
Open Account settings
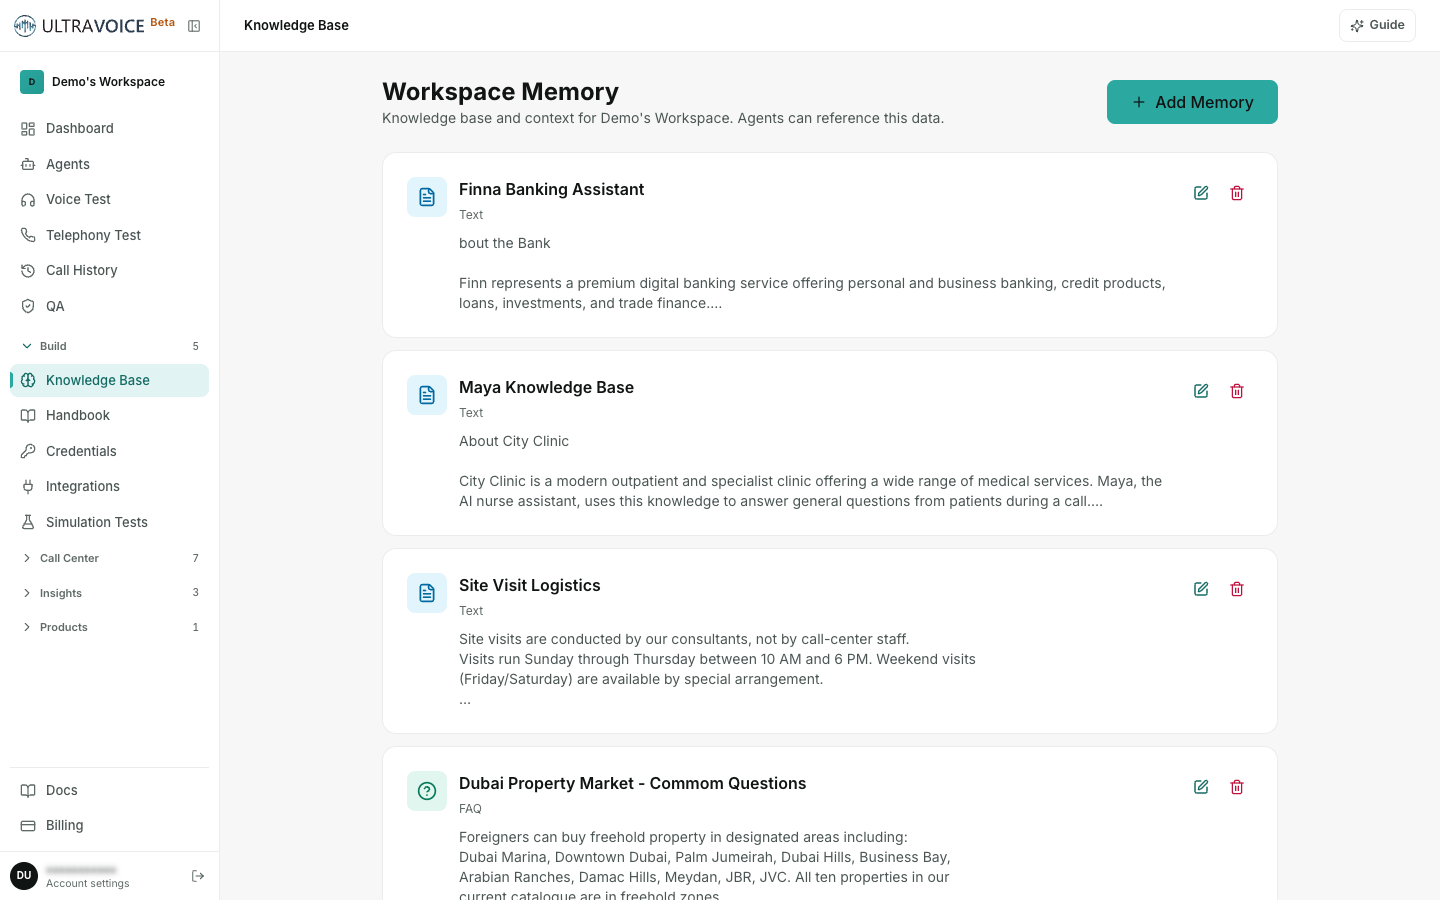click(x=88, y=883)
